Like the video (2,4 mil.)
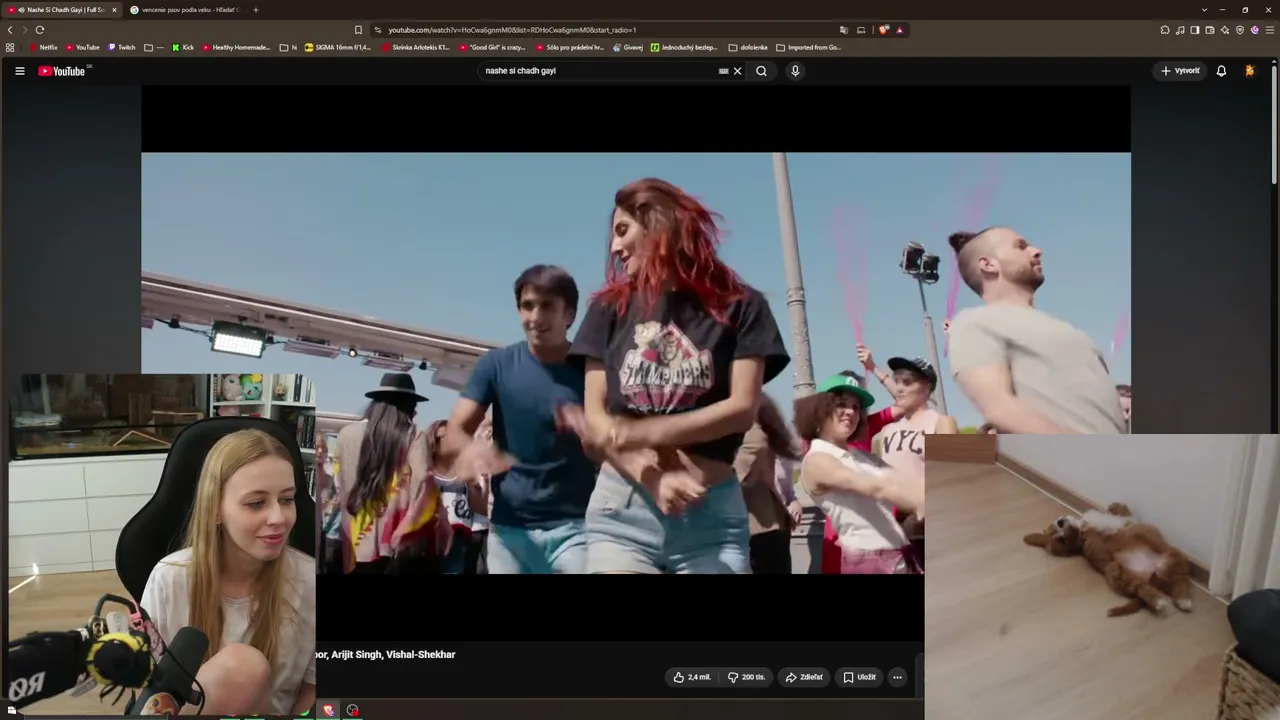This screenshot has height=720, width=1280. [x=692, y=677]
